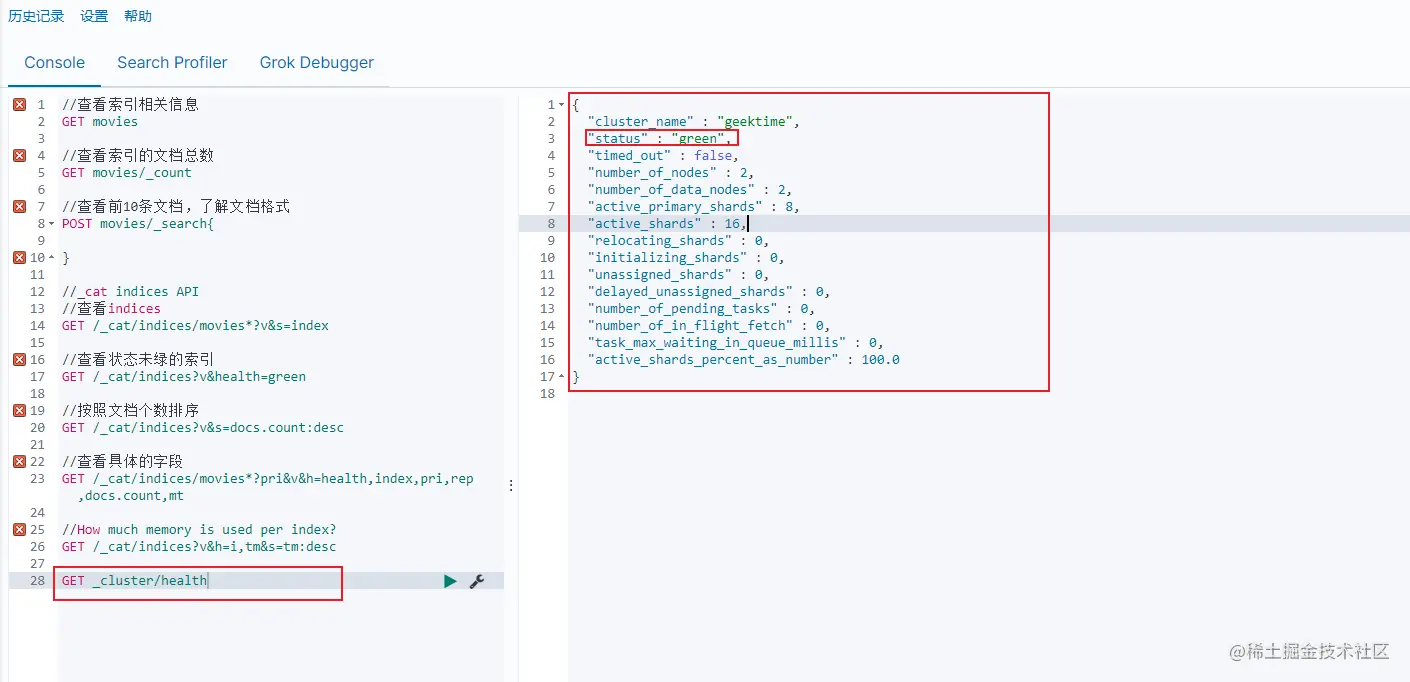Click the error marker on editor line 25

pos(19,530)
